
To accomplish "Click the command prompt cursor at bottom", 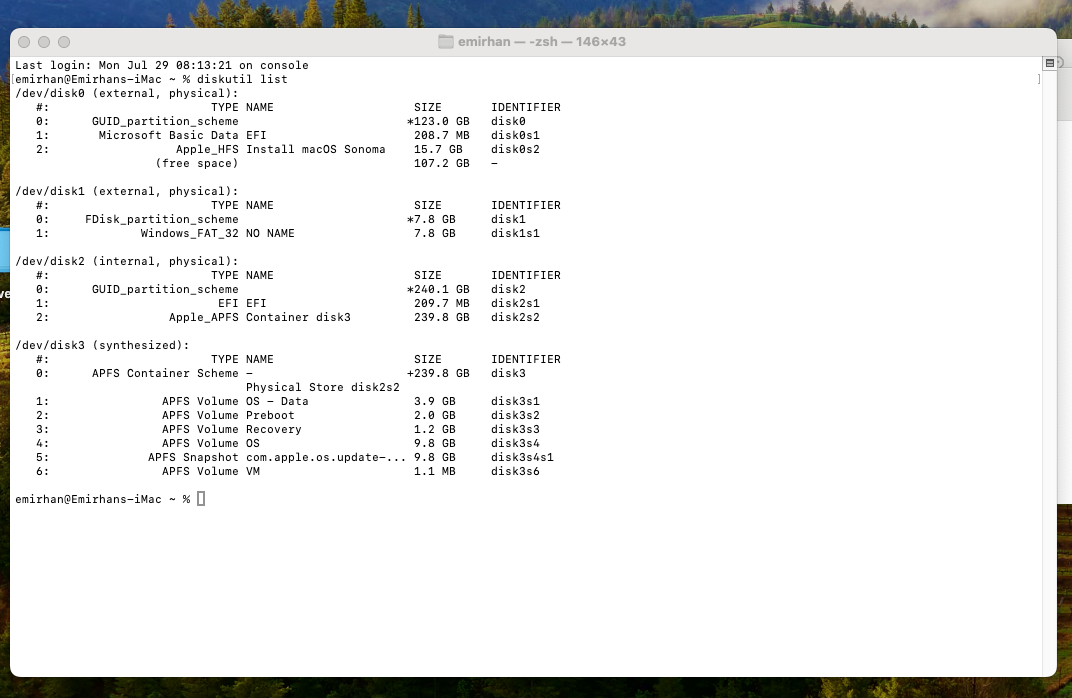I will (x=201, y=499).
